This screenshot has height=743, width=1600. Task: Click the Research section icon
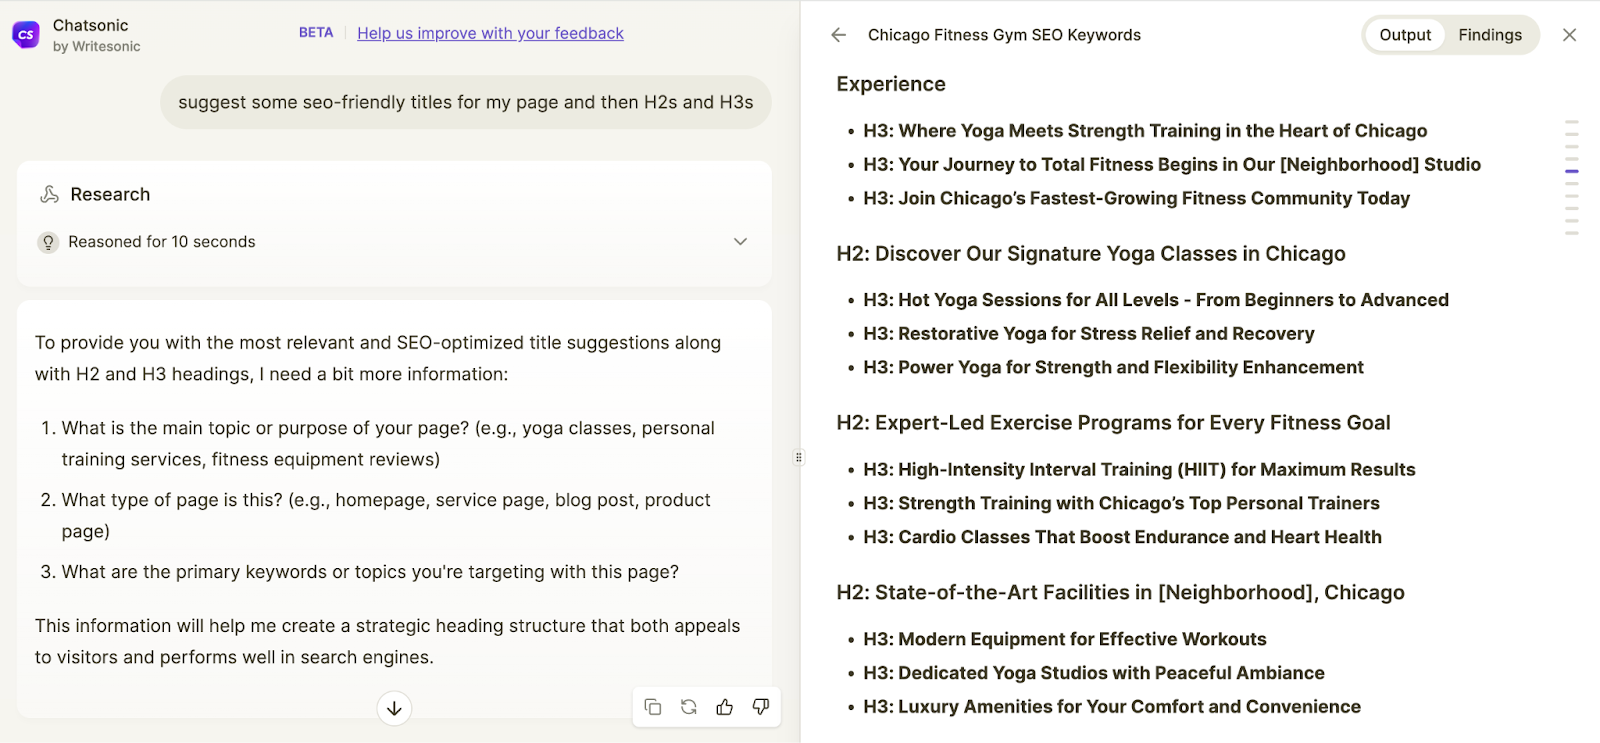49,194
